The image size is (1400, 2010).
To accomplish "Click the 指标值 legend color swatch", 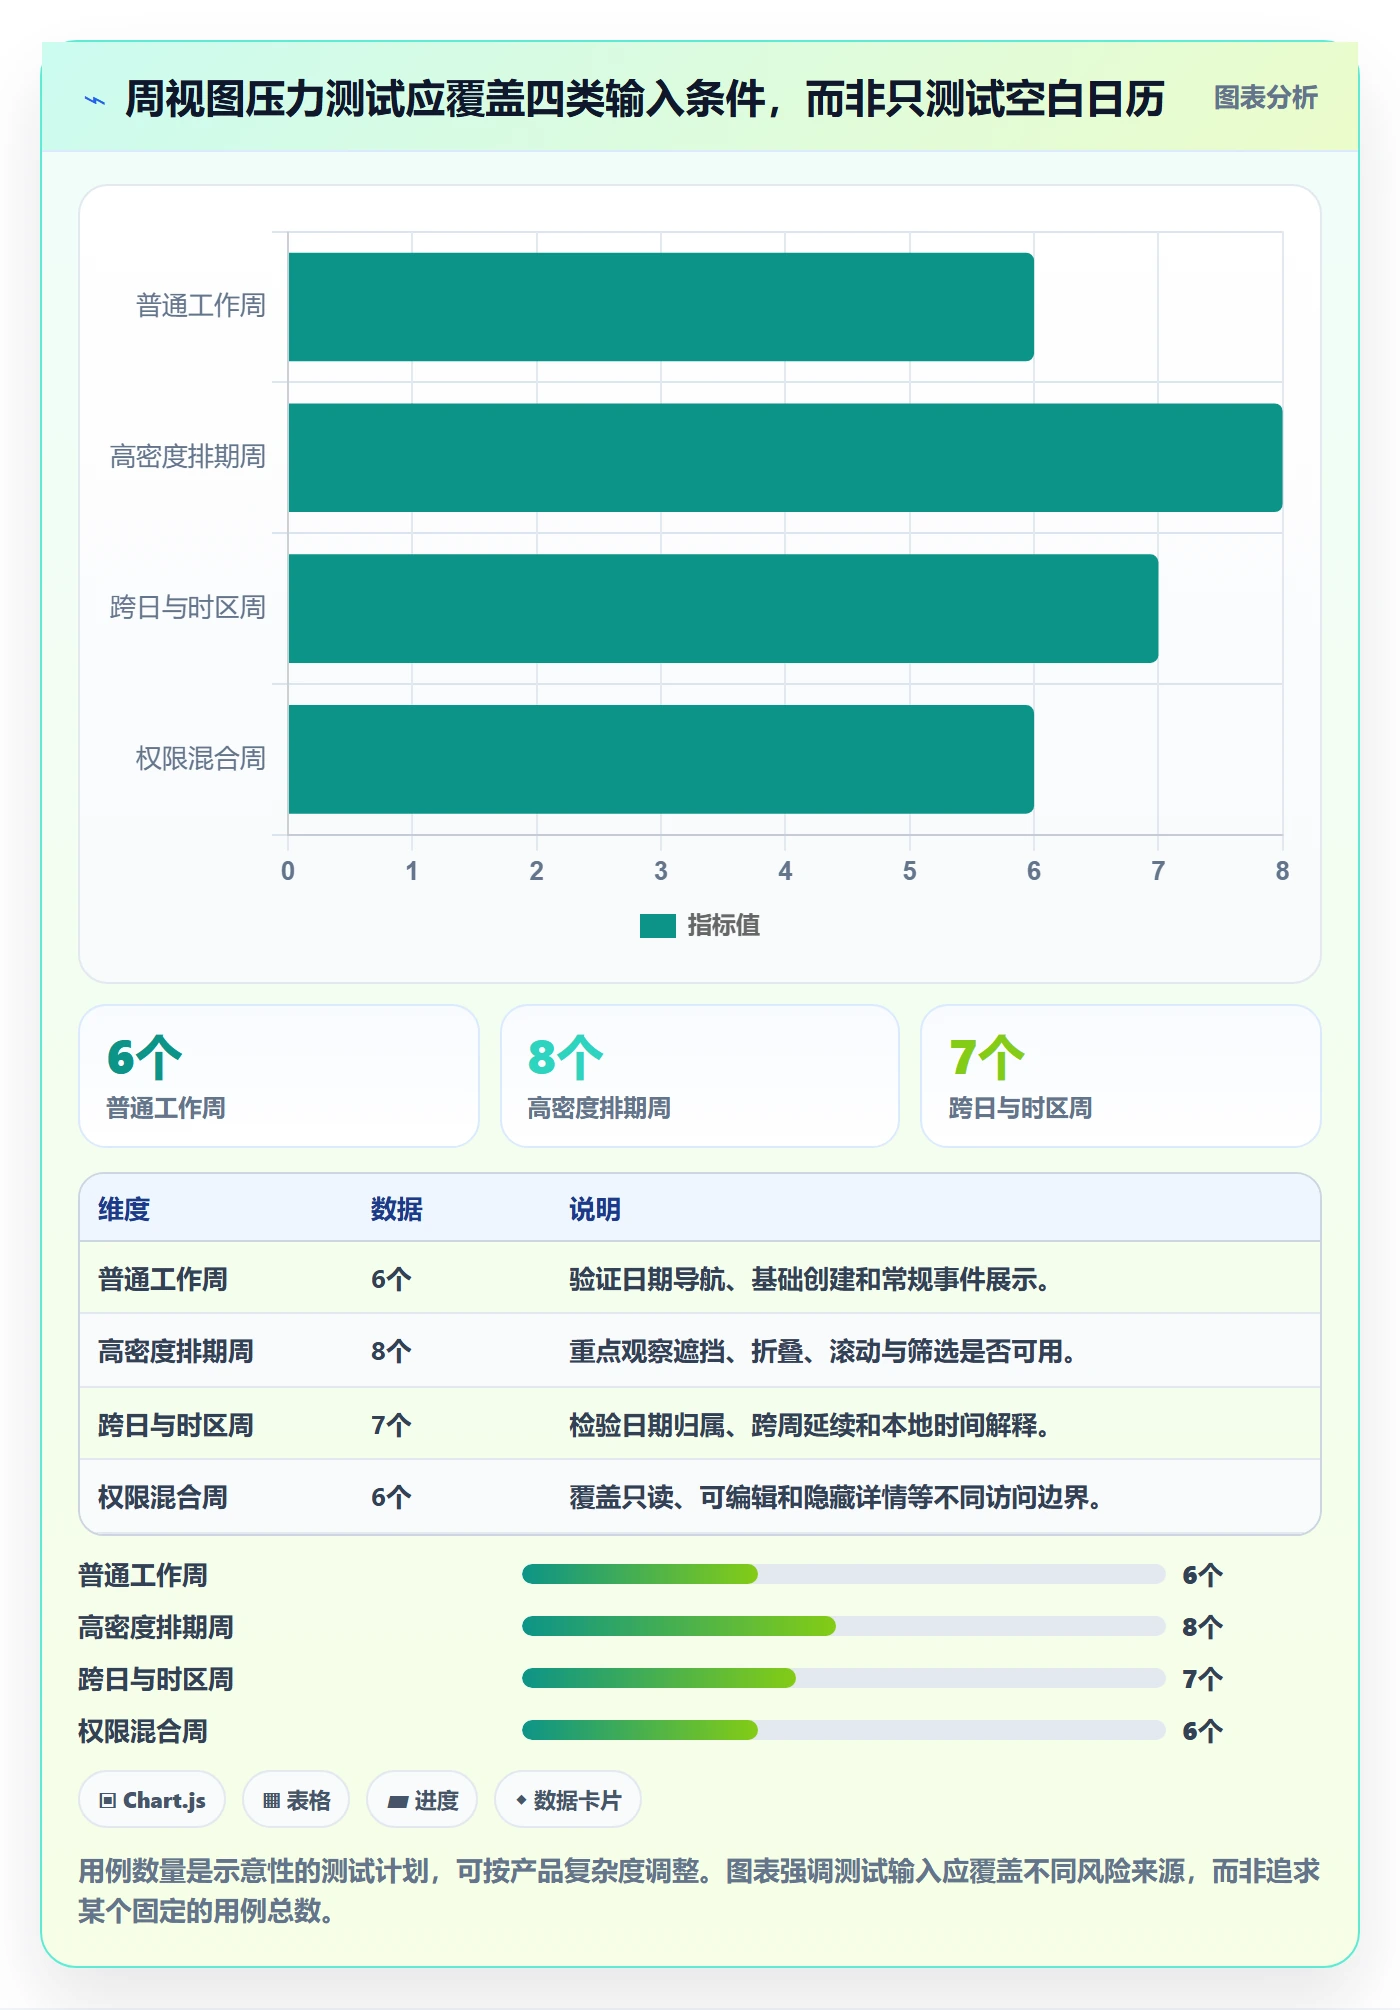I will [658, 926].
